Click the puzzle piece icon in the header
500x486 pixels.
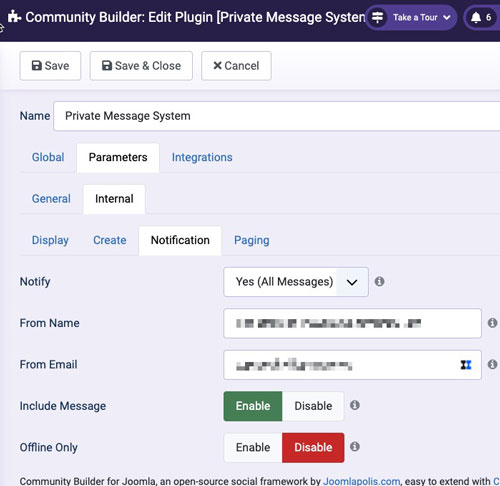[x=14, y=16]
